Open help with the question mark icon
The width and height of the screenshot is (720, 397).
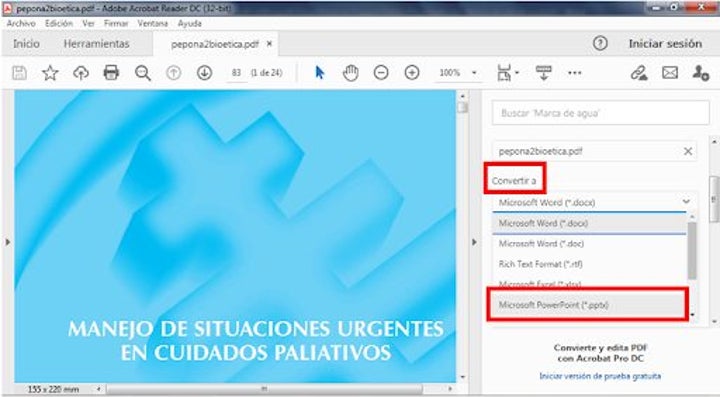pos(600,44)
